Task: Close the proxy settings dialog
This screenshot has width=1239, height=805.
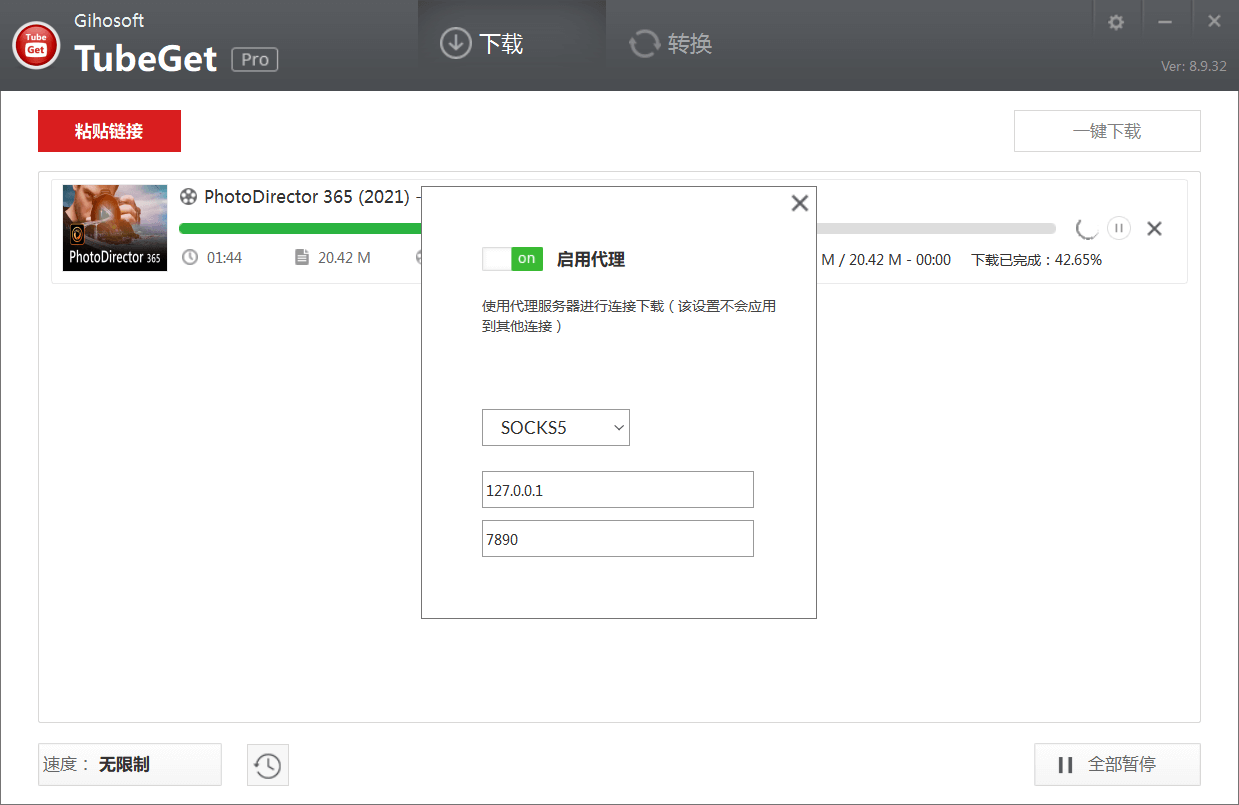Action: tap(799, 203)
